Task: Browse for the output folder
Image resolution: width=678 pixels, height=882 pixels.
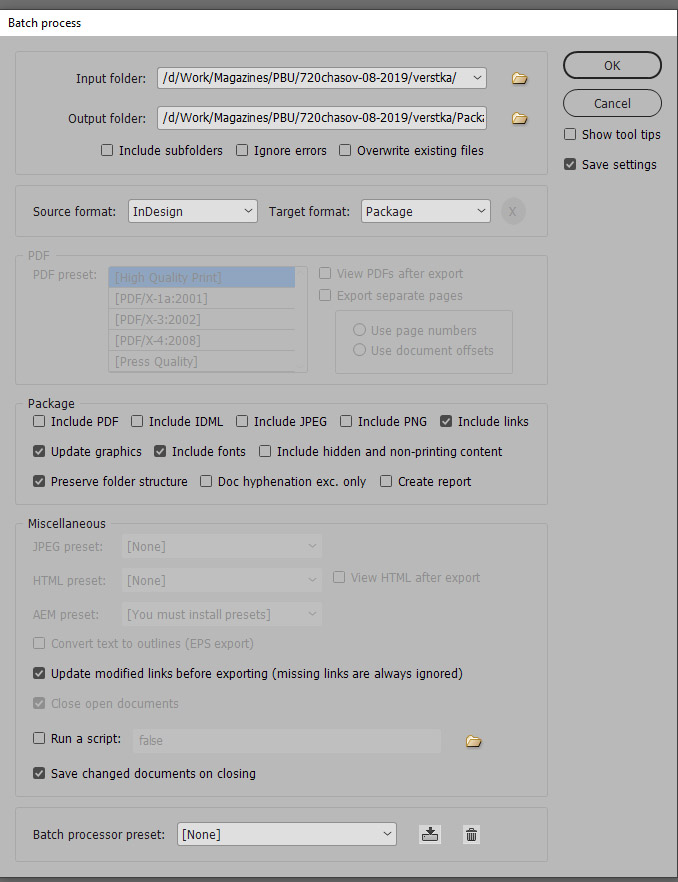Action: [519, 119]
